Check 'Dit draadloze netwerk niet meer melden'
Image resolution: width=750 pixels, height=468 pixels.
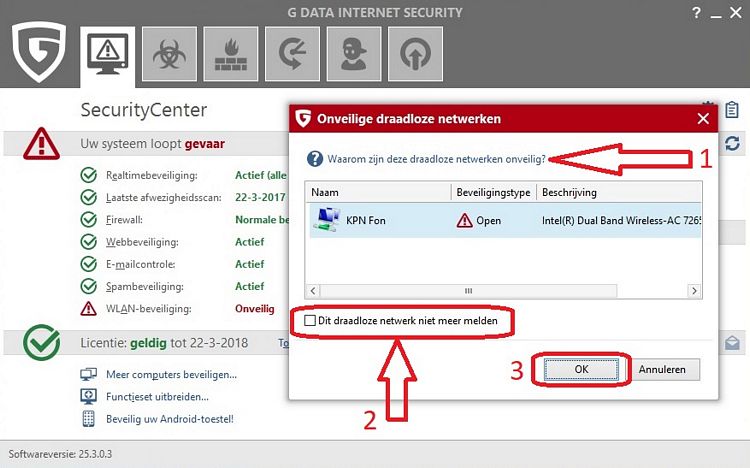tap(310, 321)
